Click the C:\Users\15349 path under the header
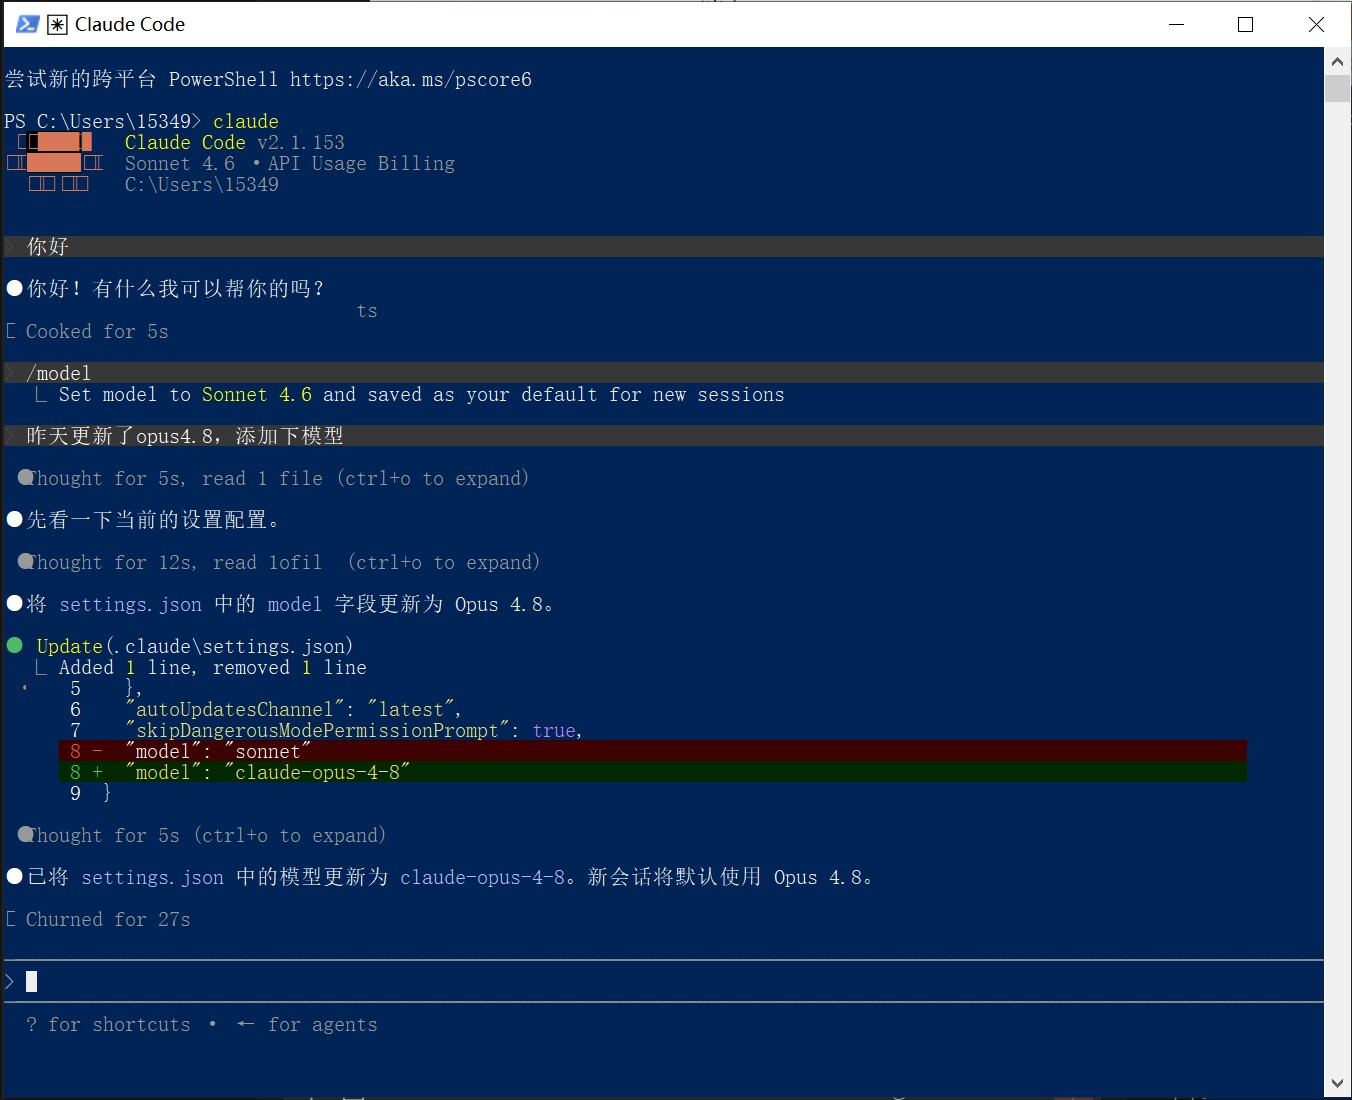The image size is (1352, 1100). 202,184
